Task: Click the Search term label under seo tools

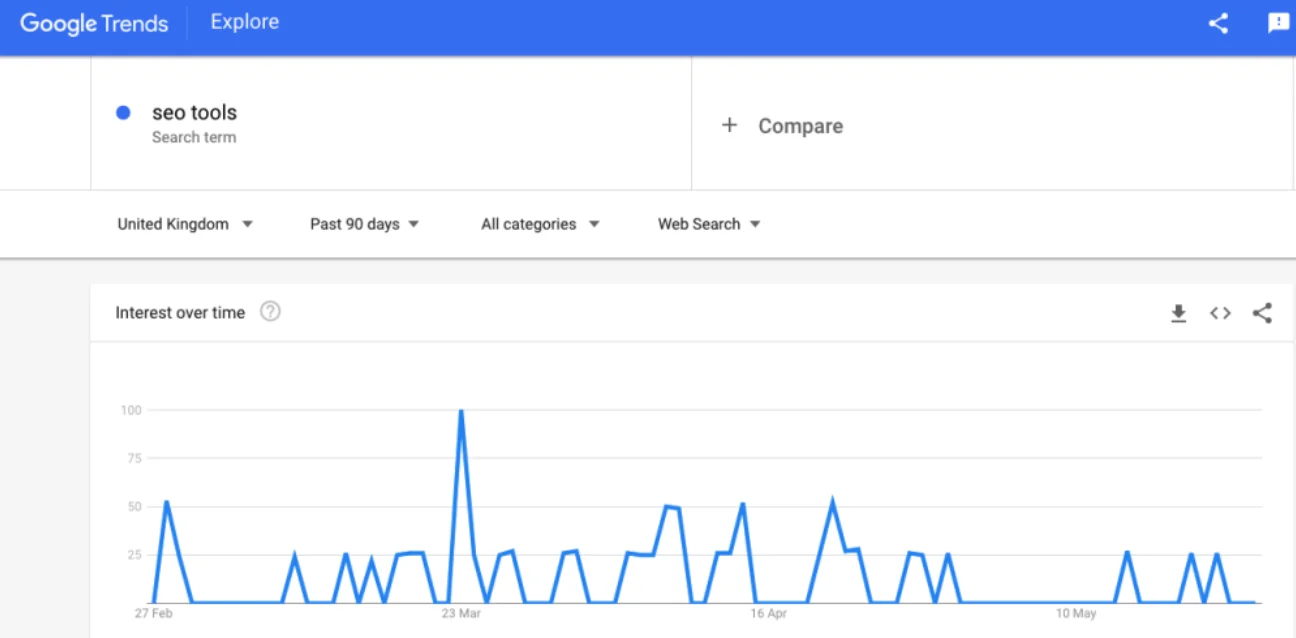Action: click(x=195, y=137)
